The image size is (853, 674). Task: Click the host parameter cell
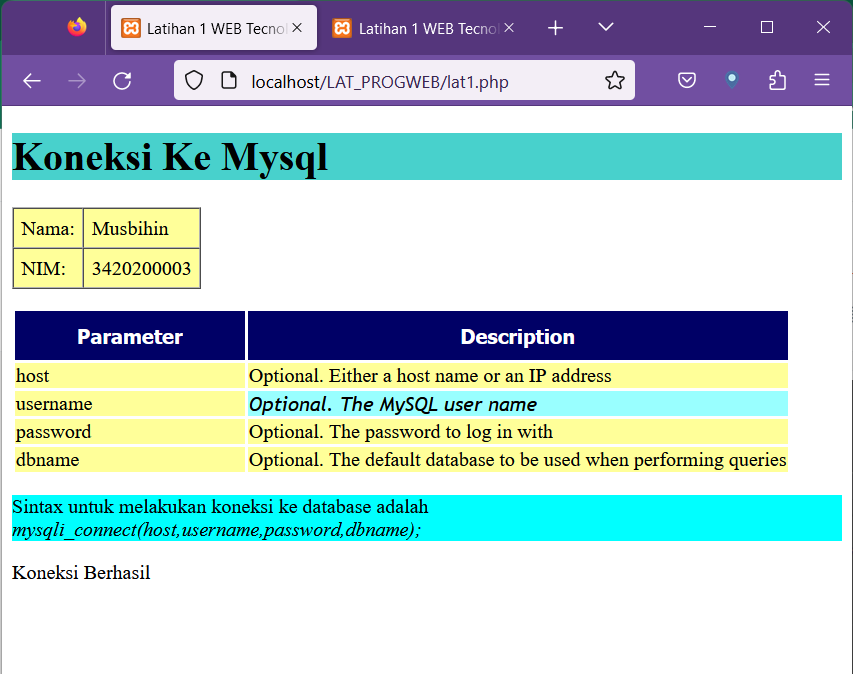(130, 376)
